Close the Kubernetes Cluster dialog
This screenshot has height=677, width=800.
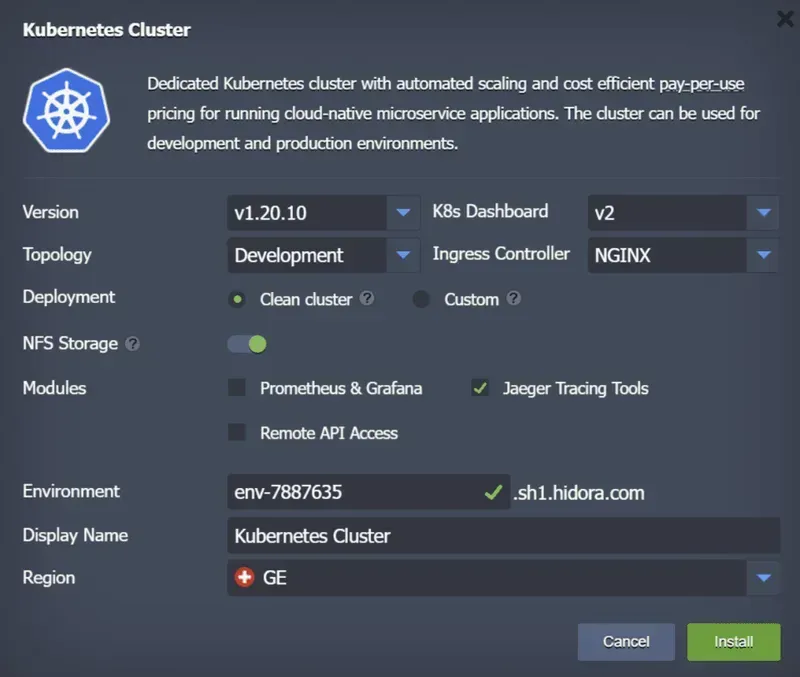click(782, 18)
